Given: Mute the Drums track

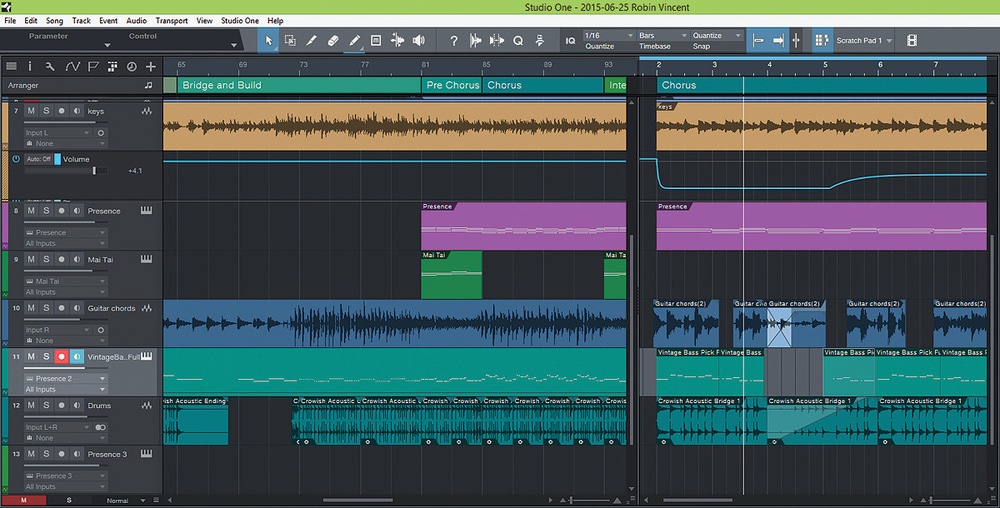Looking at the screenshot, I should click(x=30, y=406).
